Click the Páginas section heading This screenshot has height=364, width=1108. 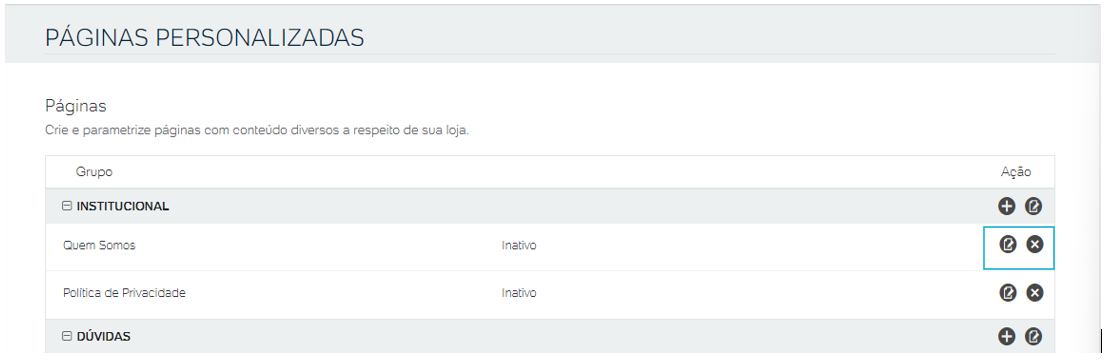(76, 107)
